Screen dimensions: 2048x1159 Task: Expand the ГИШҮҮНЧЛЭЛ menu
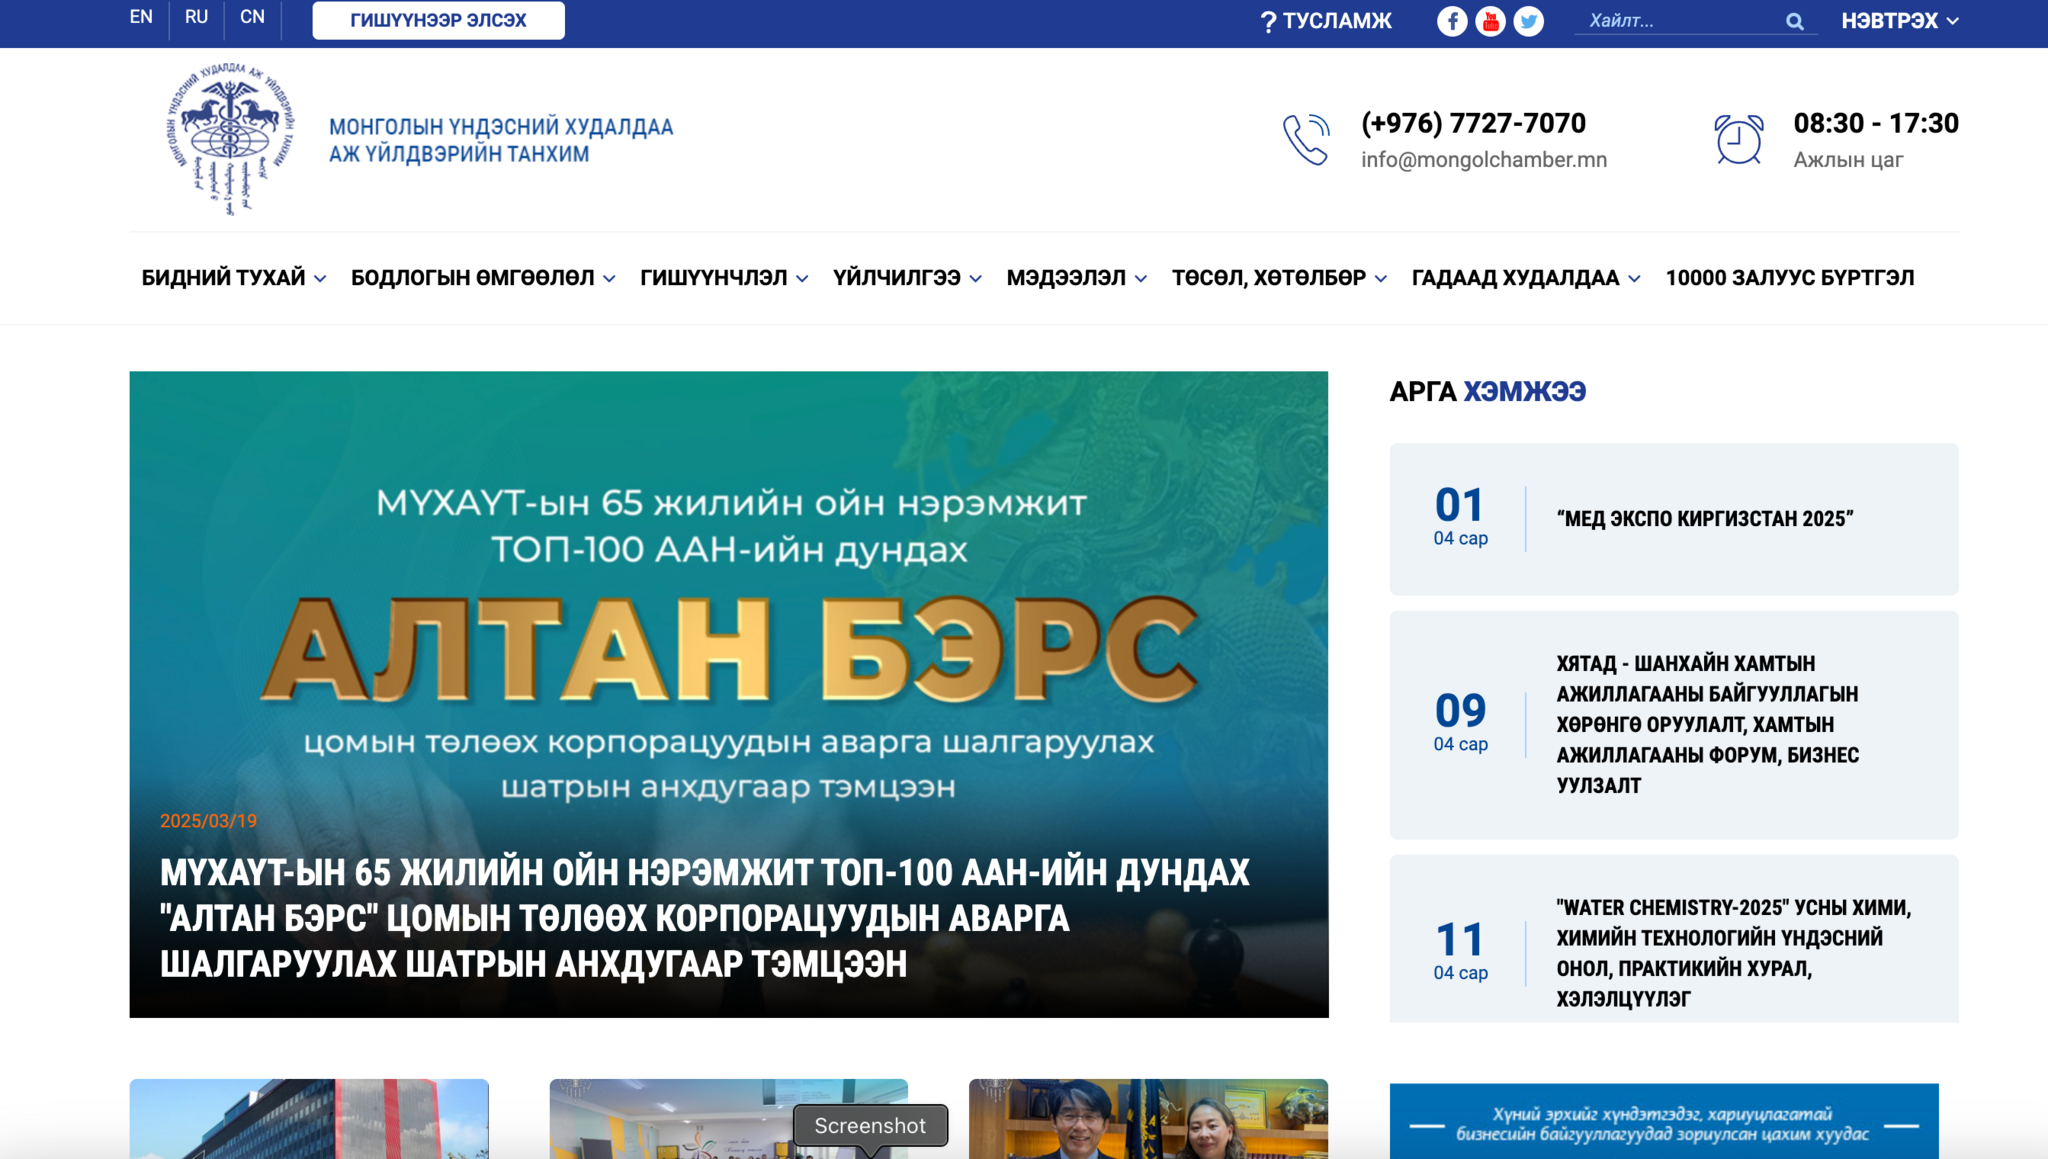tap(724, 278)
